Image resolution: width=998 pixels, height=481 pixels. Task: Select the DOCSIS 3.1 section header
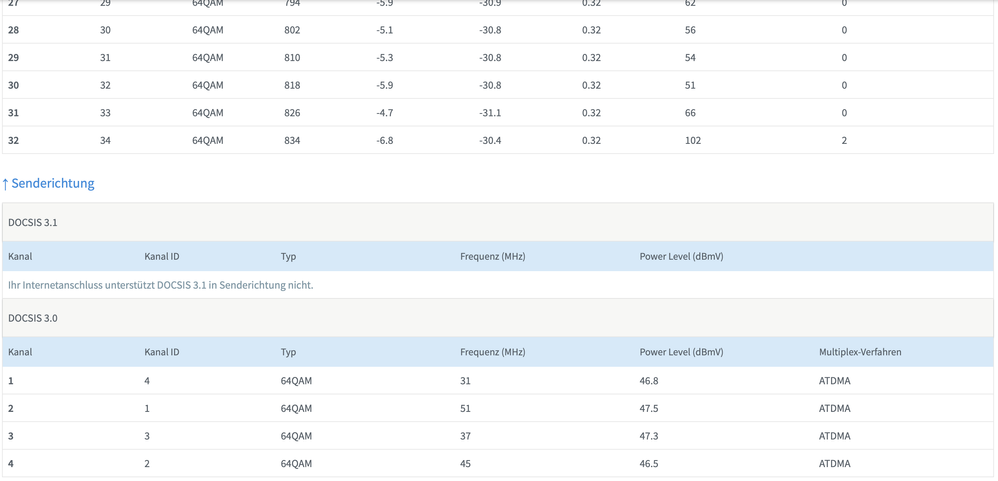(x=33, y=222)
